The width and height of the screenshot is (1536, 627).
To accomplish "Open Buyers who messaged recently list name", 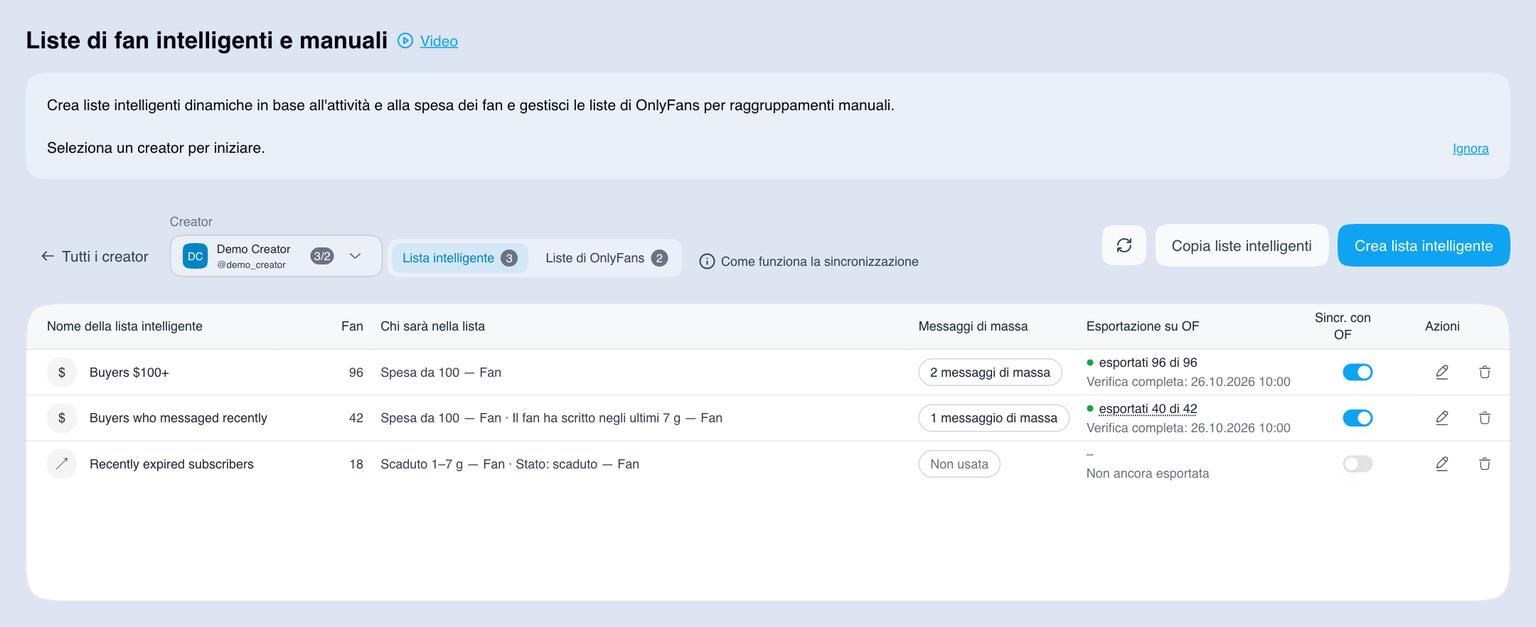I will (x=178, y=418).
